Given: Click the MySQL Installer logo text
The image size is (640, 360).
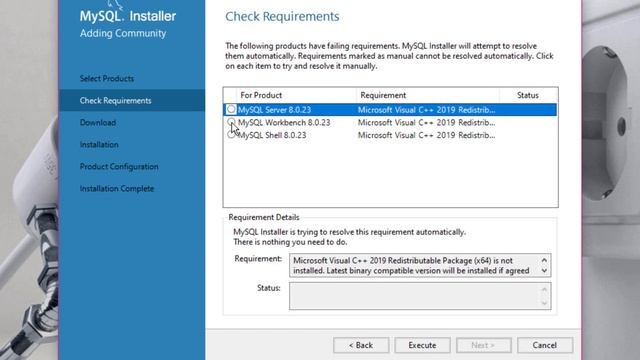Looking at the screenshot, I should (128, 16).
